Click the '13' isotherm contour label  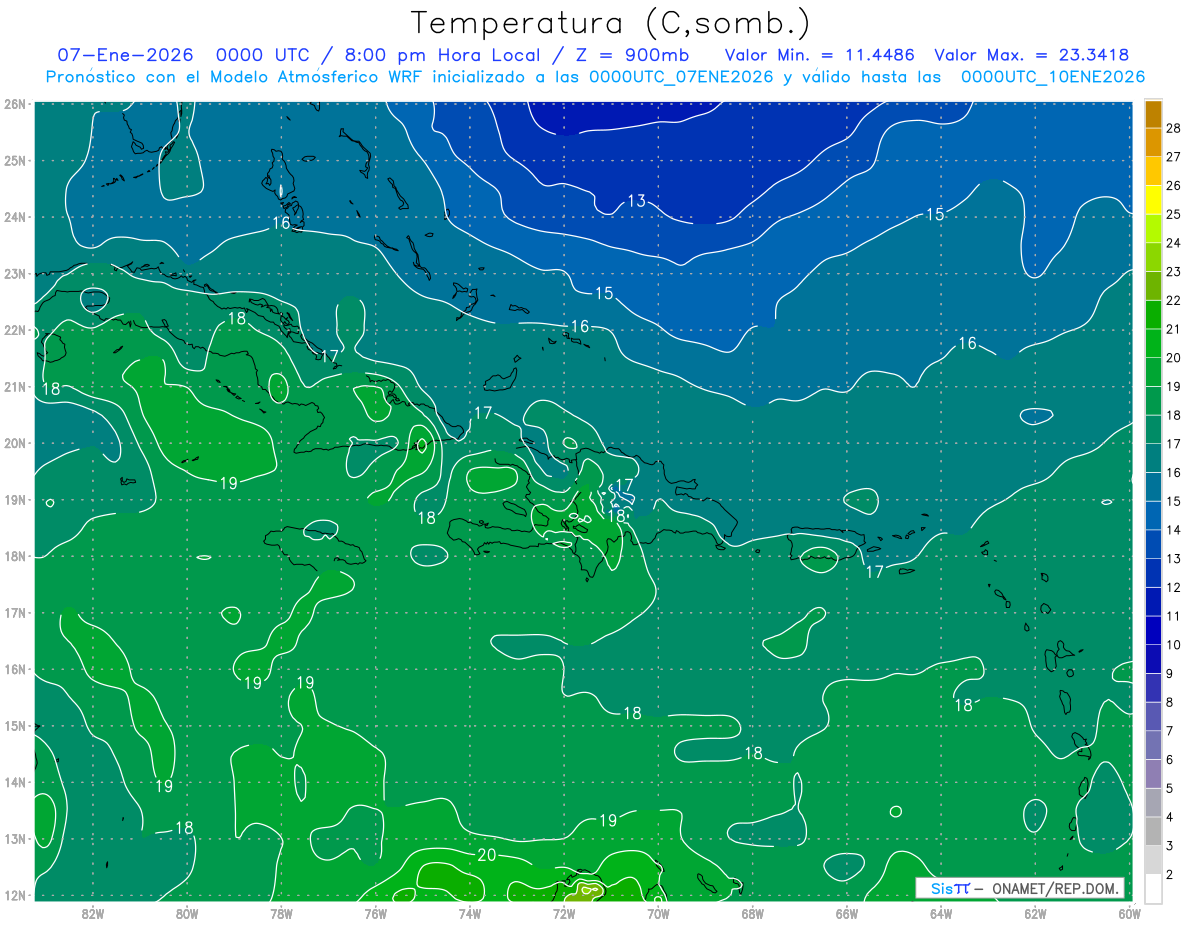pyautogui.click(x=636, y=201)
